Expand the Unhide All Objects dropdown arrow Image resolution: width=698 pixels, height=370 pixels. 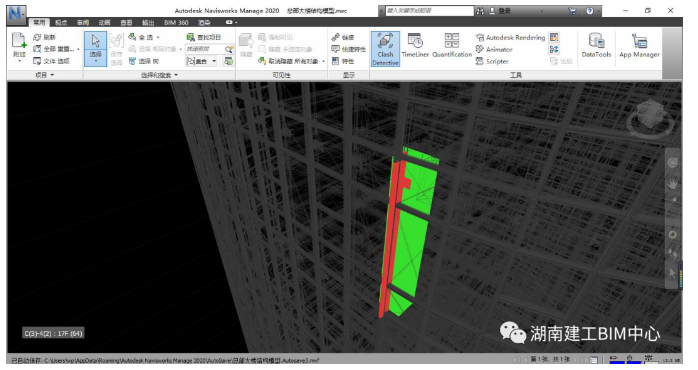pos(323,61)
